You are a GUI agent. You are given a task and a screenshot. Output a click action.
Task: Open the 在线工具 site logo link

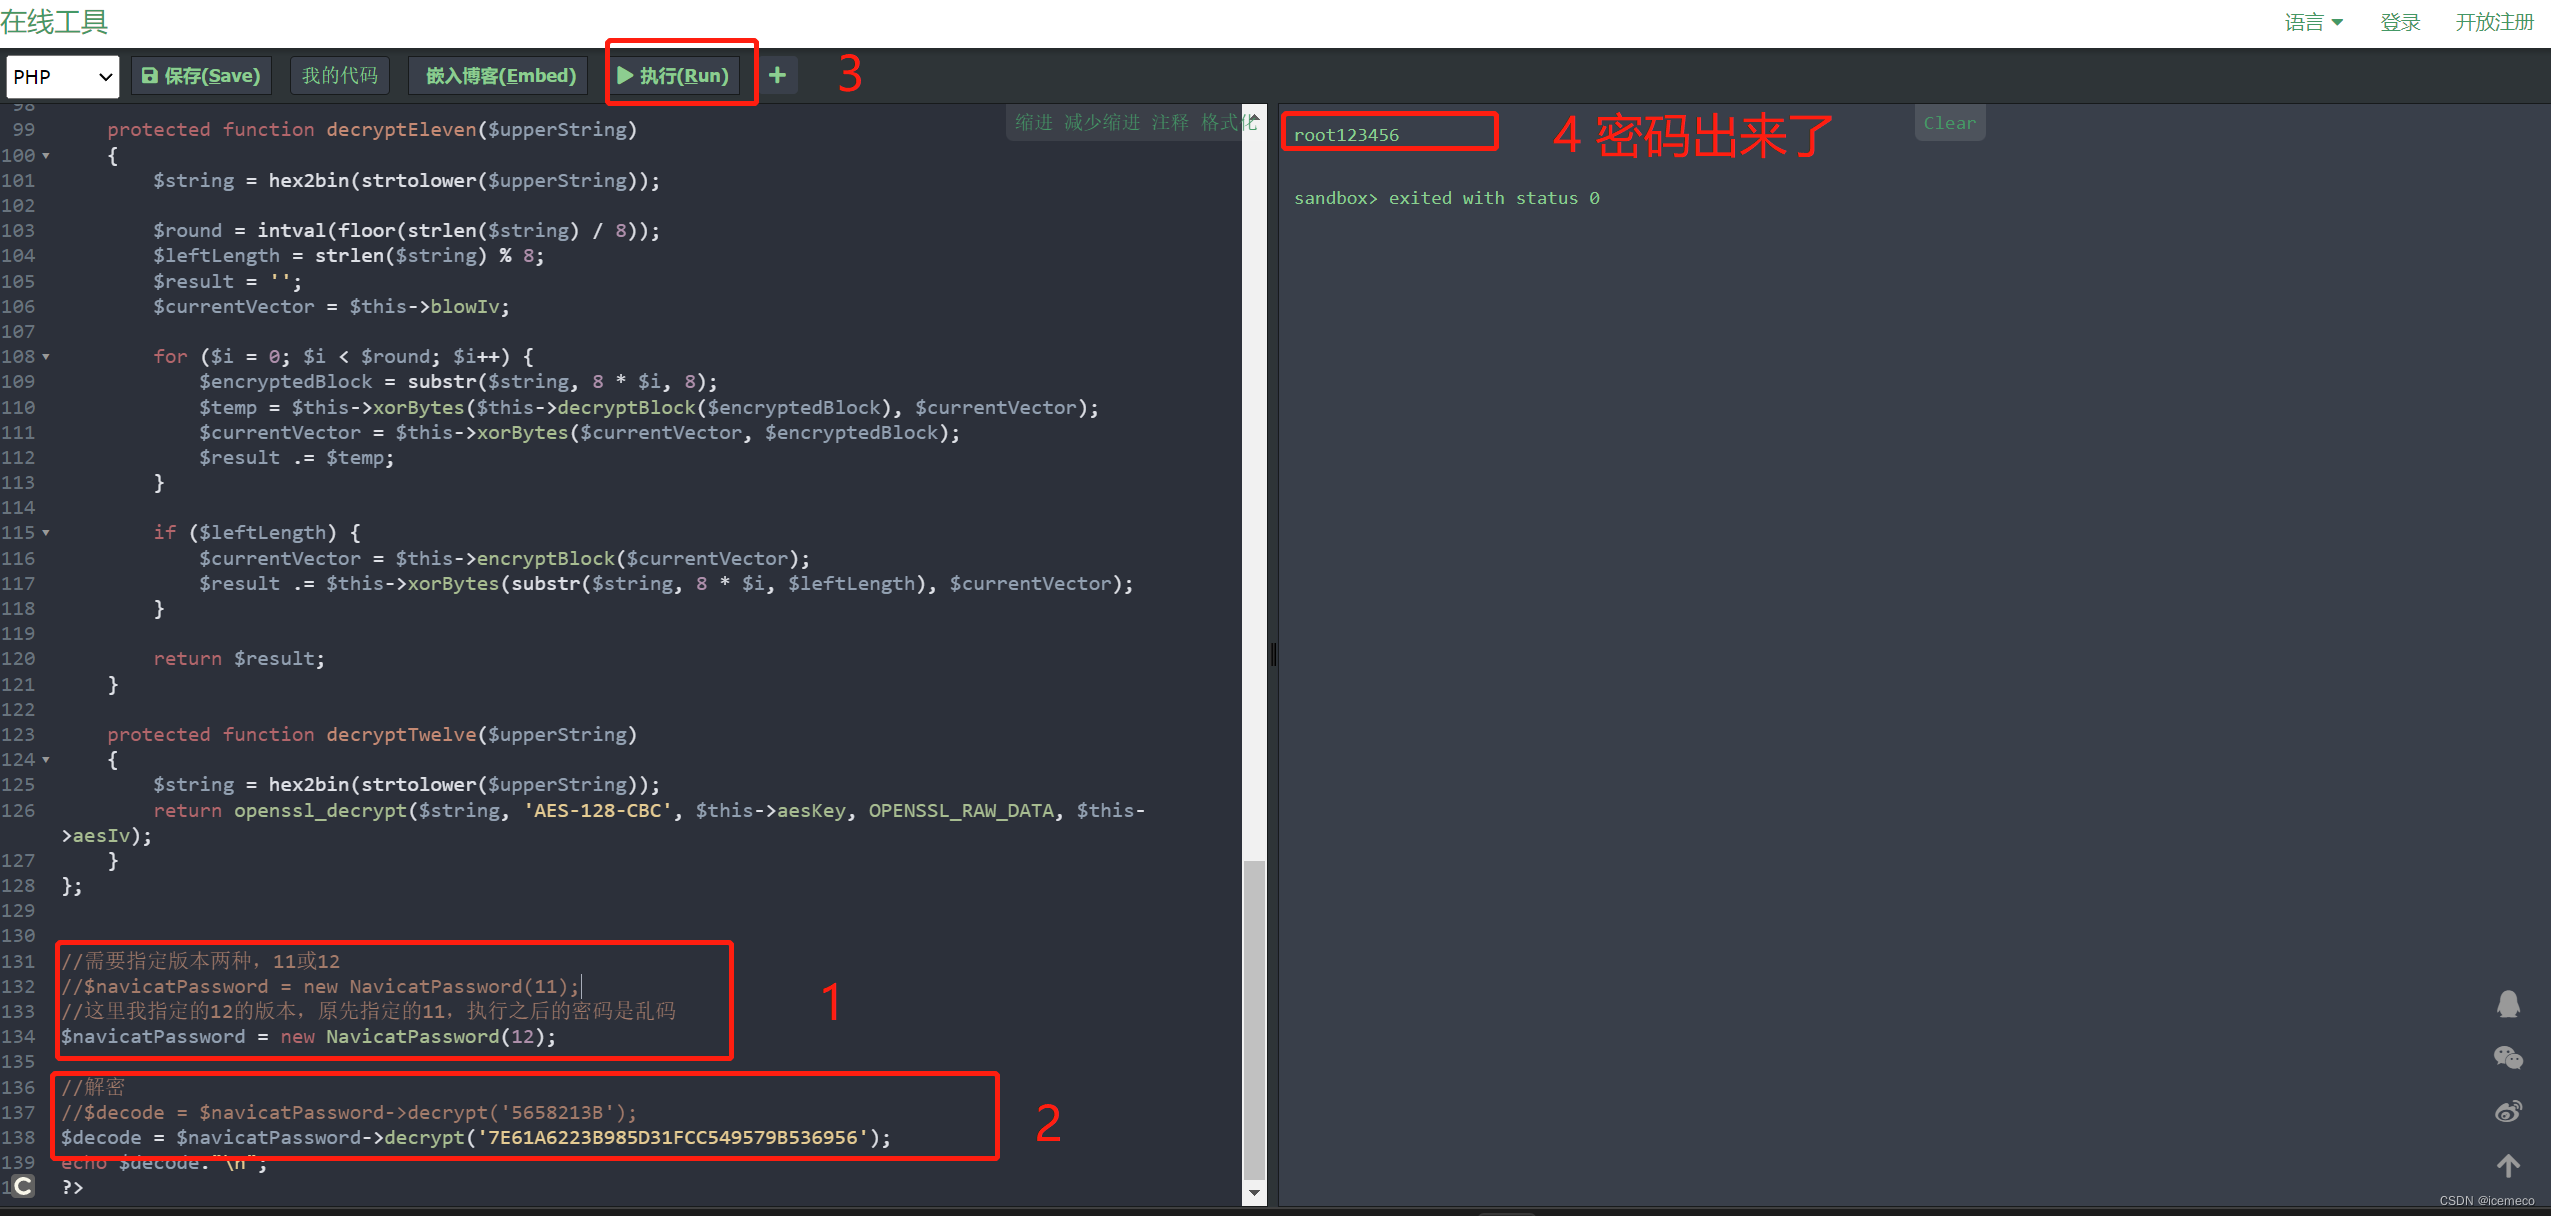point(55,21)
